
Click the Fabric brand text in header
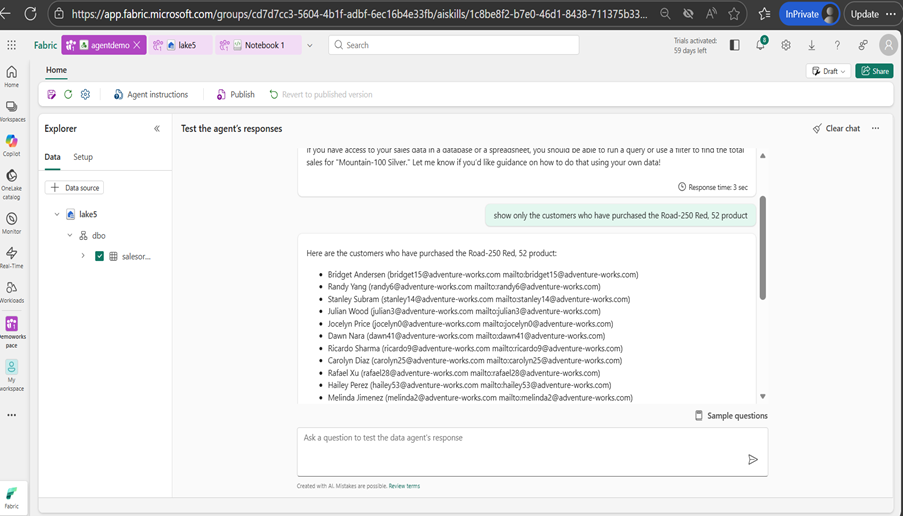pyautogui.click(x=45, y=45)
